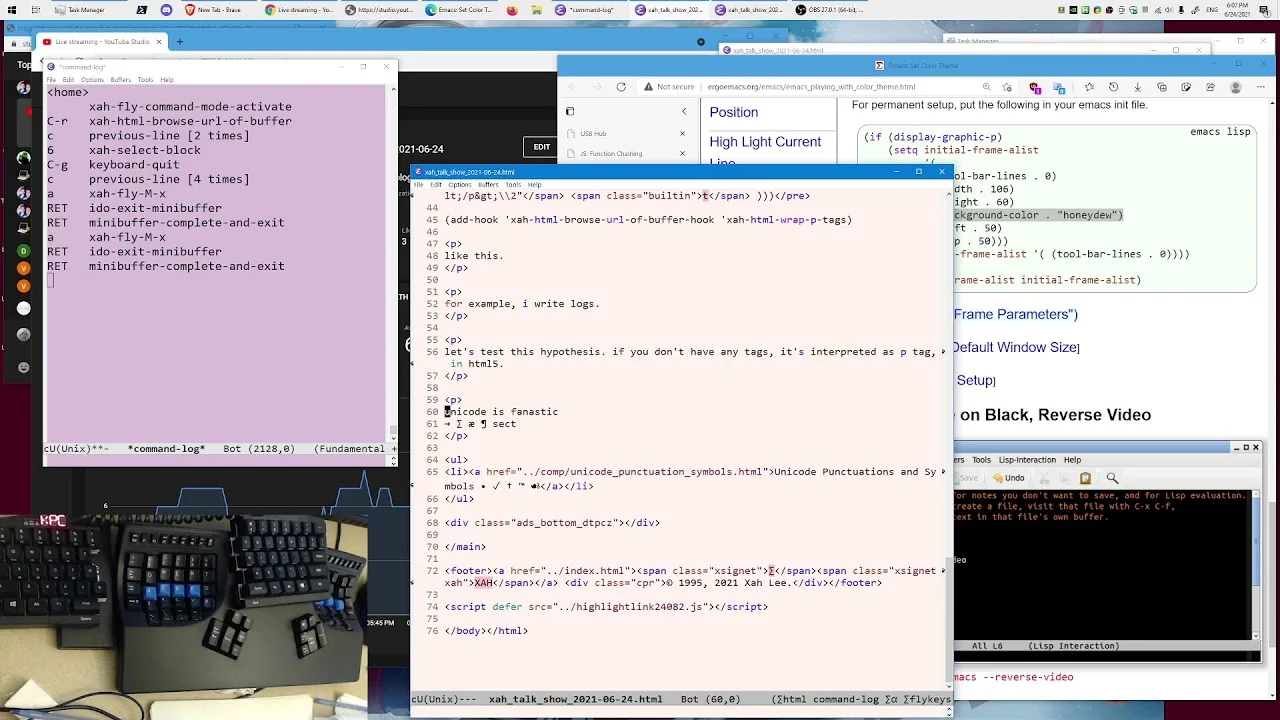Open Edge History icon
This screenshot has height=720, width=1280.
(1113, 87)
